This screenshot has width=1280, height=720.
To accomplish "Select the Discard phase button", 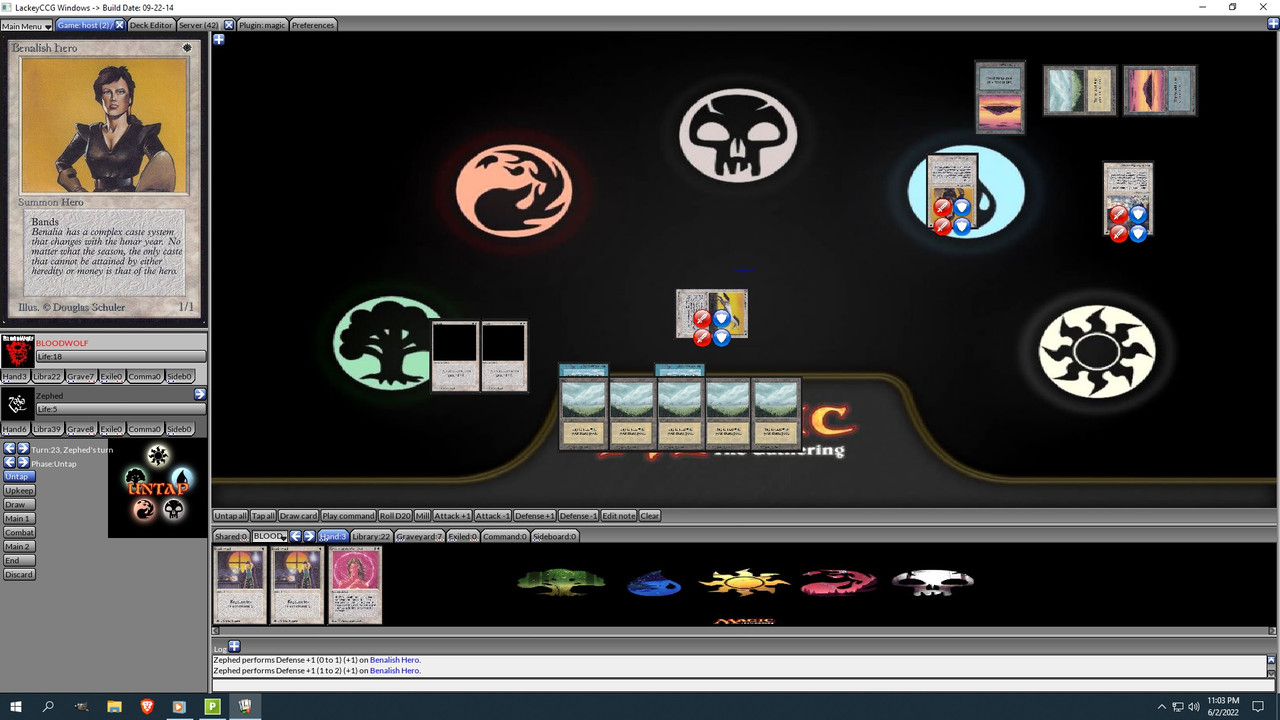I will [x=19, y=575].
